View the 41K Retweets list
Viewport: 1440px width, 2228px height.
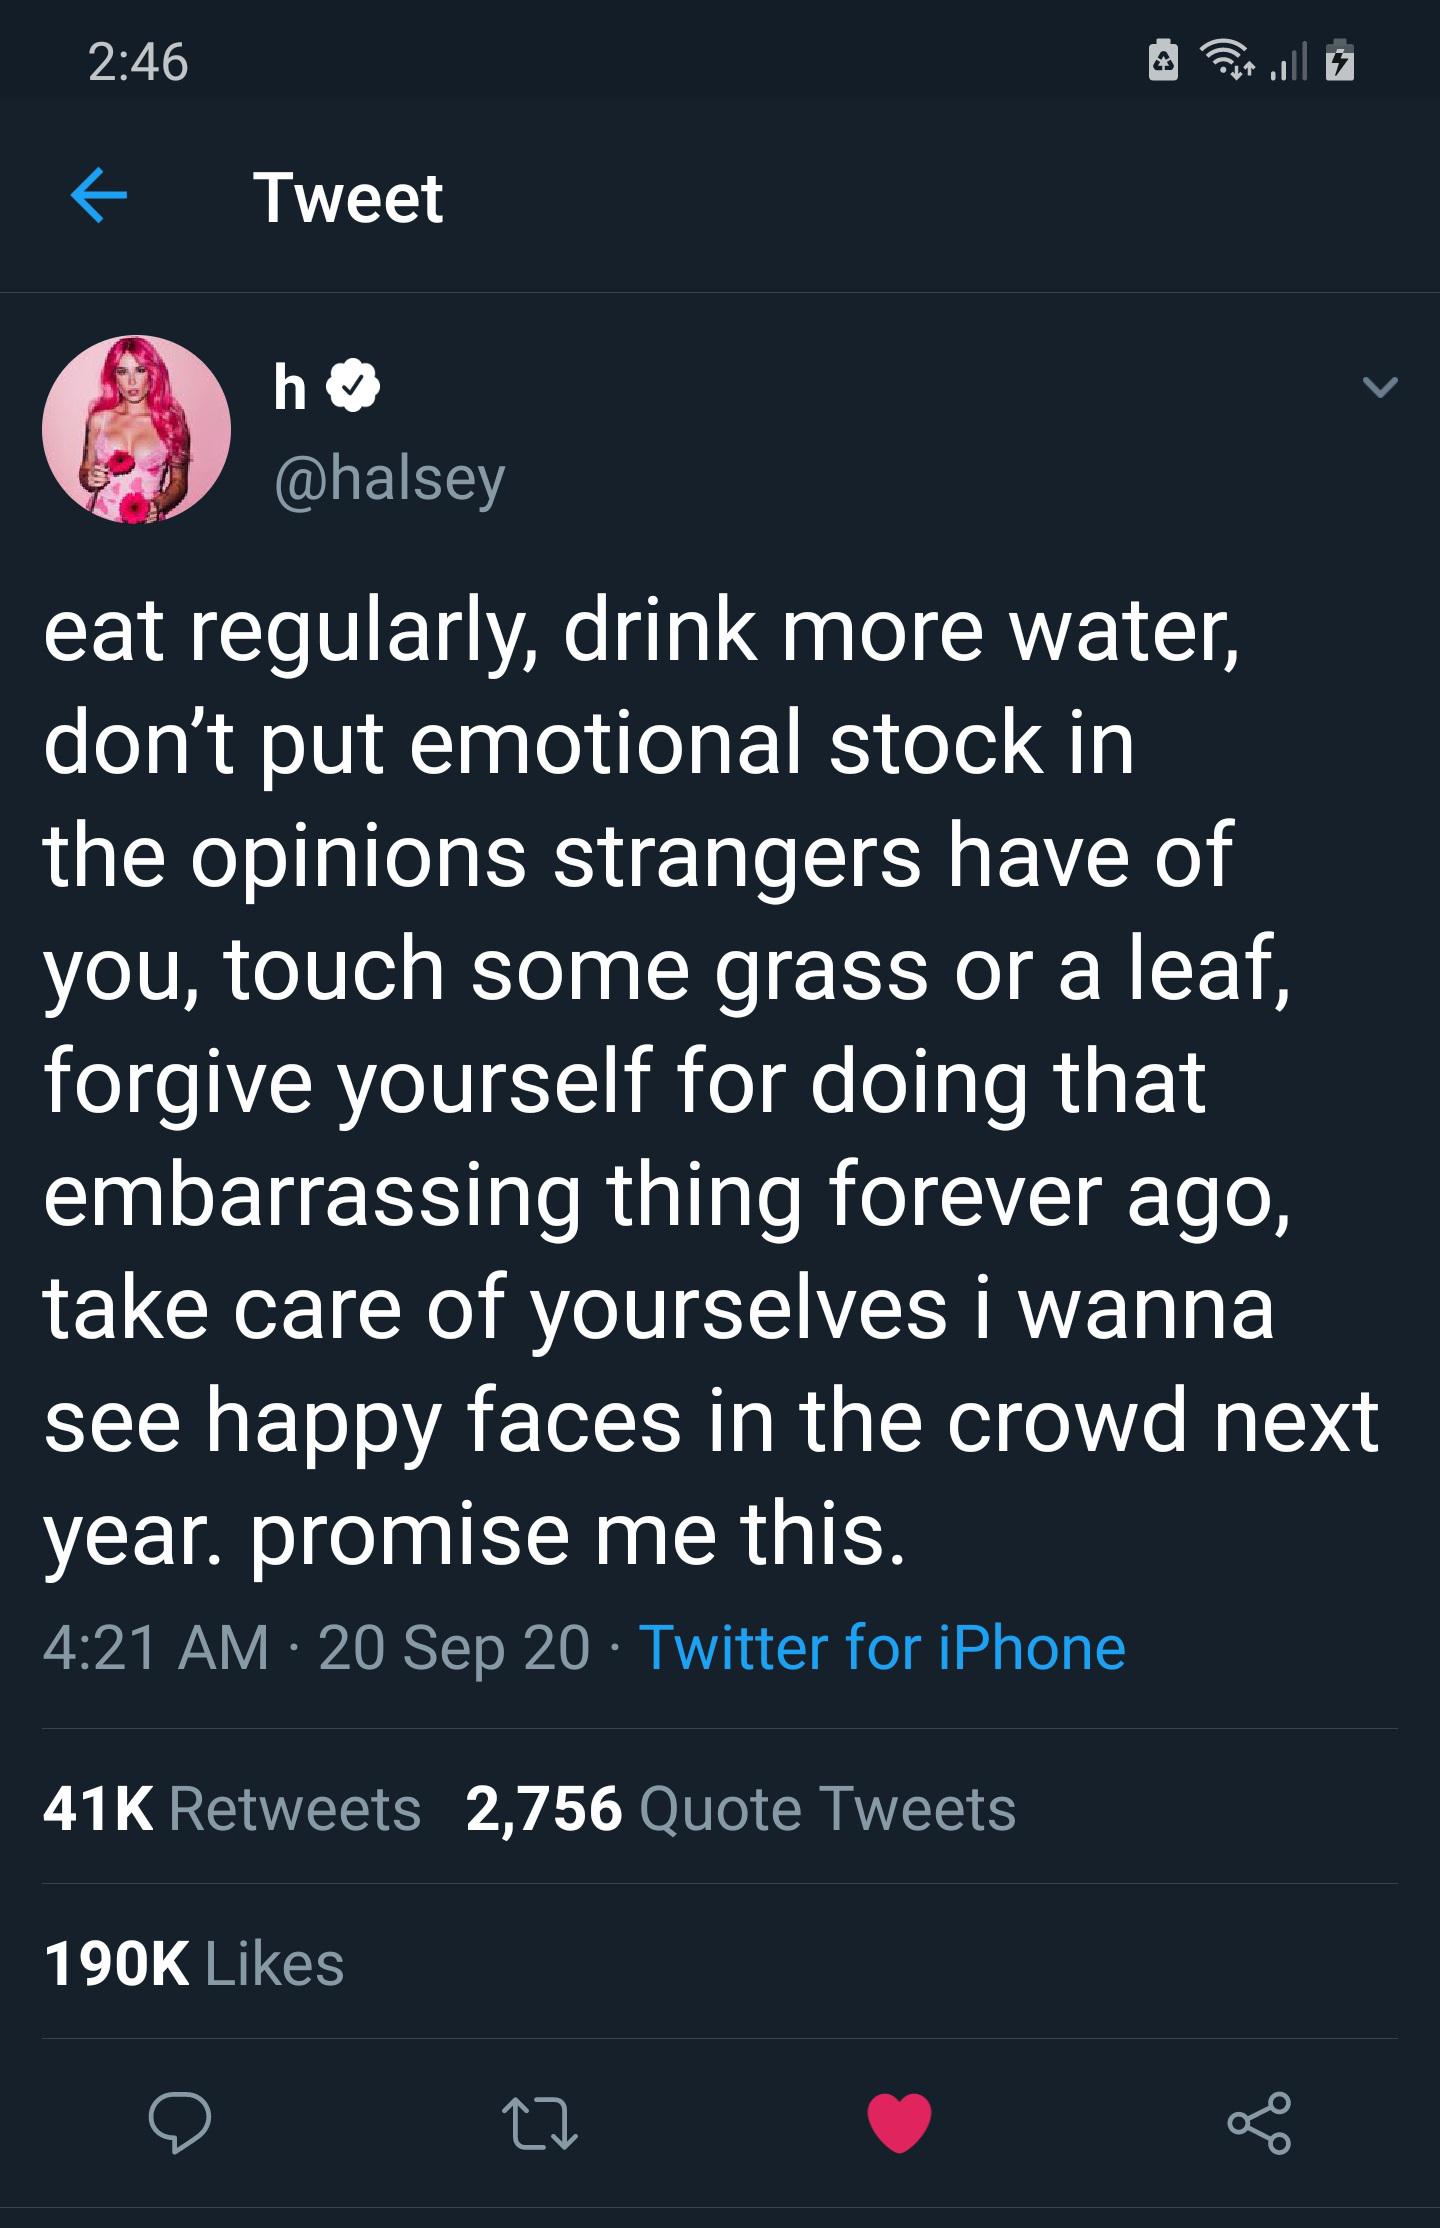point(232,1809)
